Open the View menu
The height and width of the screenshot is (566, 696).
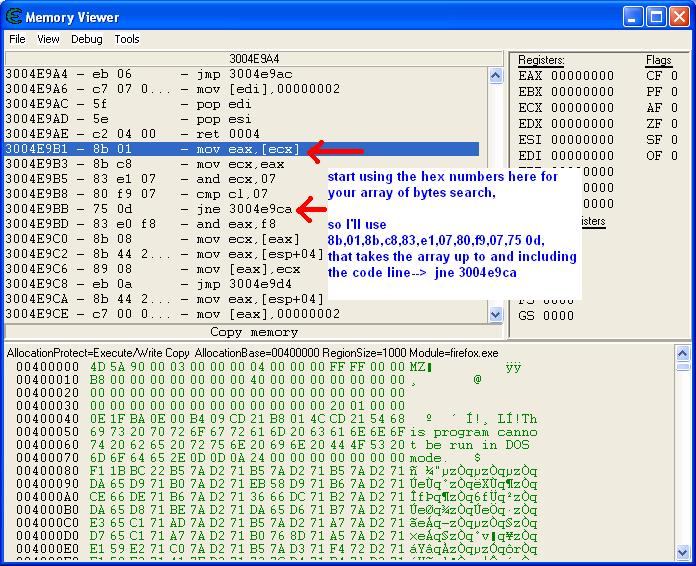pos(48,39)
